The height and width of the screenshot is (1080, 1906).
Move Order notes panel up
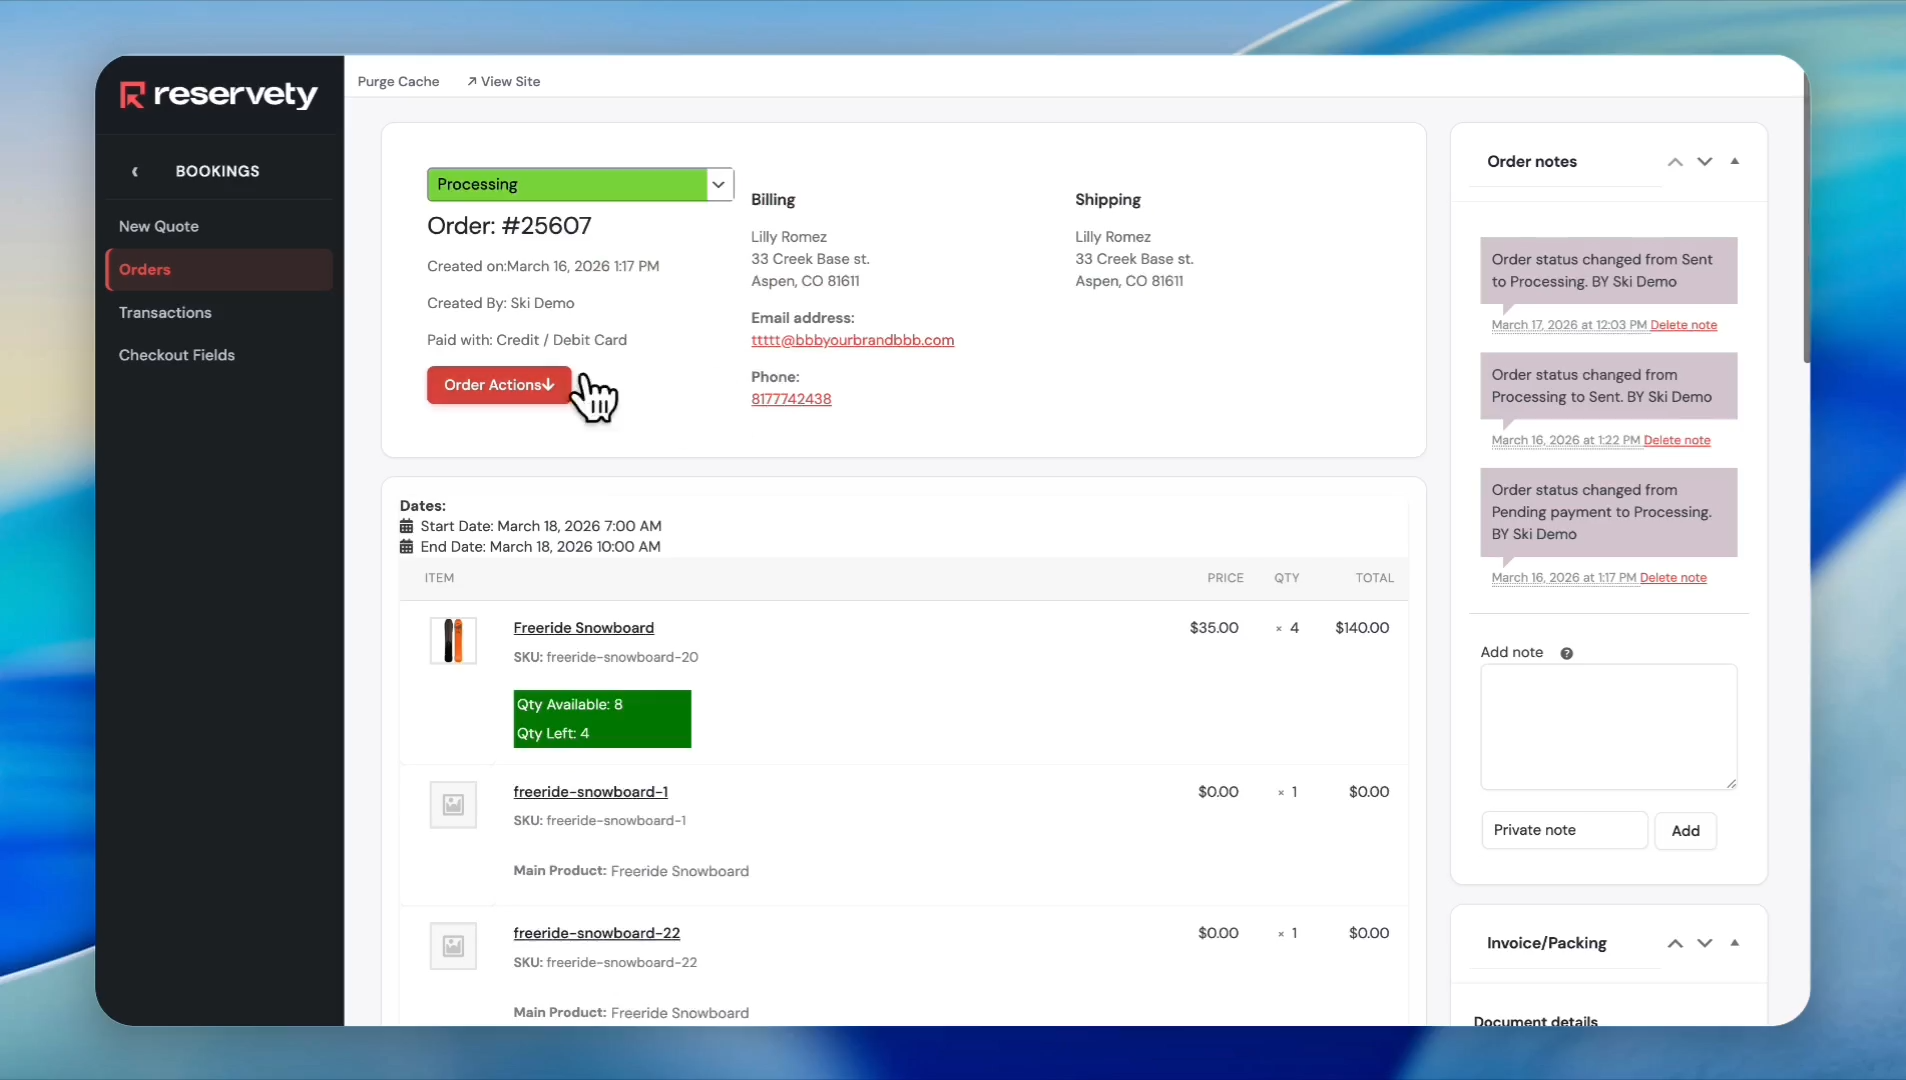tap(1675, 162)
